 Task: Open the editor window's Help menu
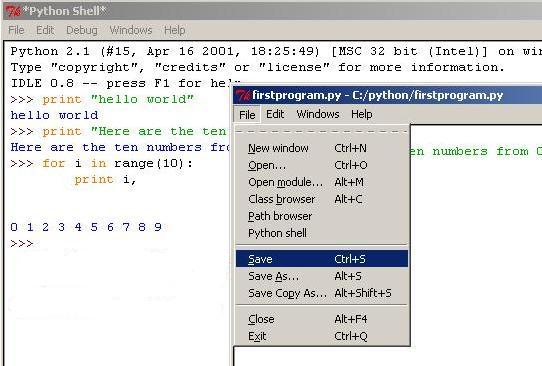[362, 114]
